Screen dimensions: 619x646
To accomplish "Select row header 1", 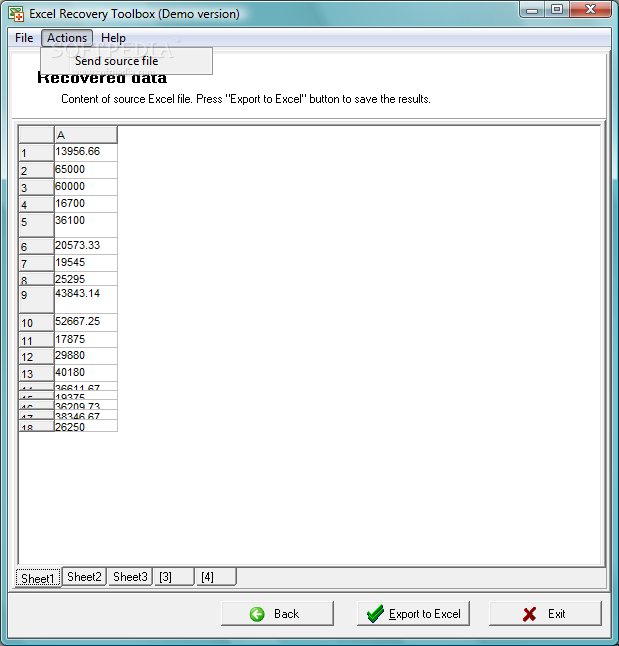I will 37,152.
